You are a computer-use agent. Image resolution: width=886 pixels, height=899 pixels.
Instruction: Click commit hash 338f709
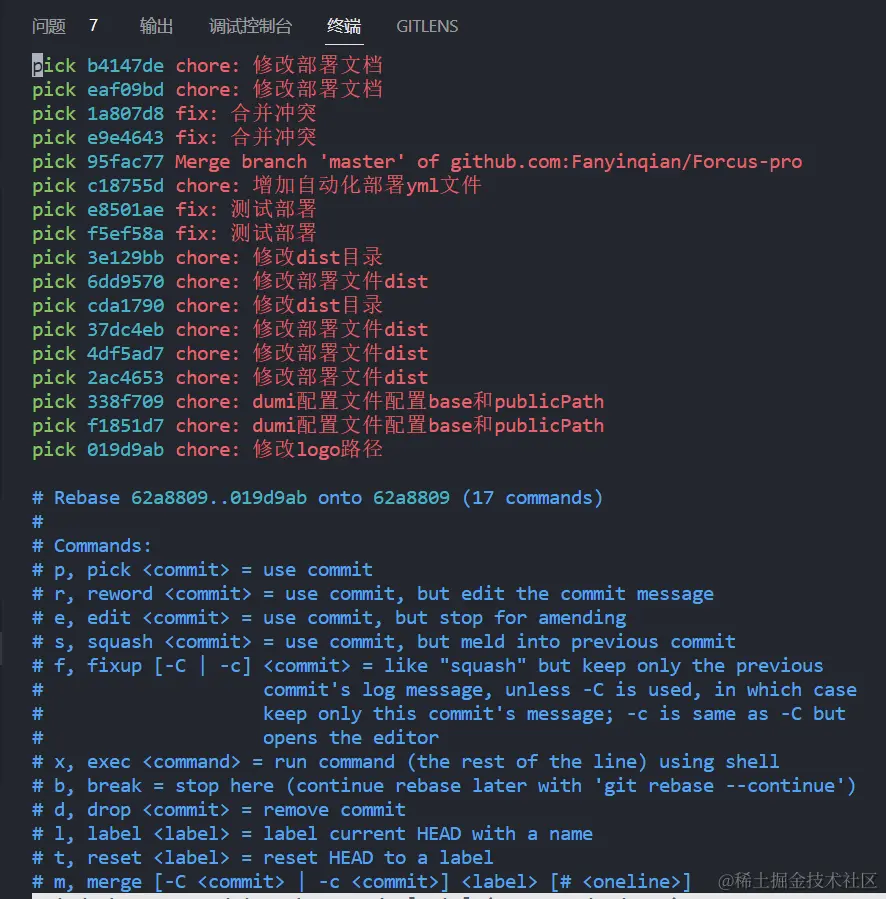(x=126, y=402)
